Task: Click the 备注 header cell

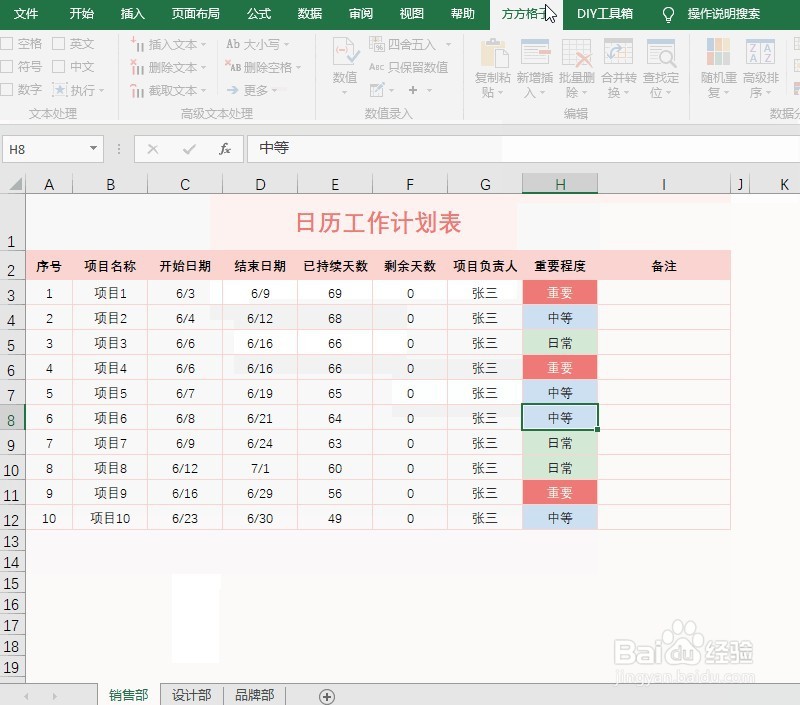Action: coord(664,266)
